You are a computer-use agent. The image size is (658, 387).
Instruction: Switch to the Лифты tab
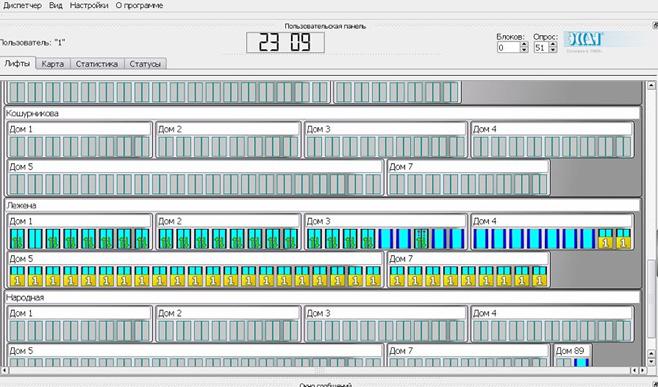coord(17,63)
